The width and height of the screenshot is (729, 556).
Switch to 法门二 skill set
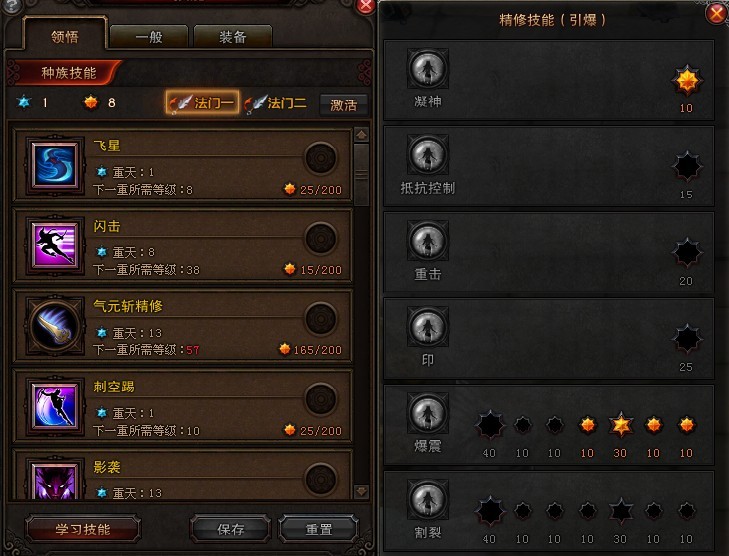[276, 103]
